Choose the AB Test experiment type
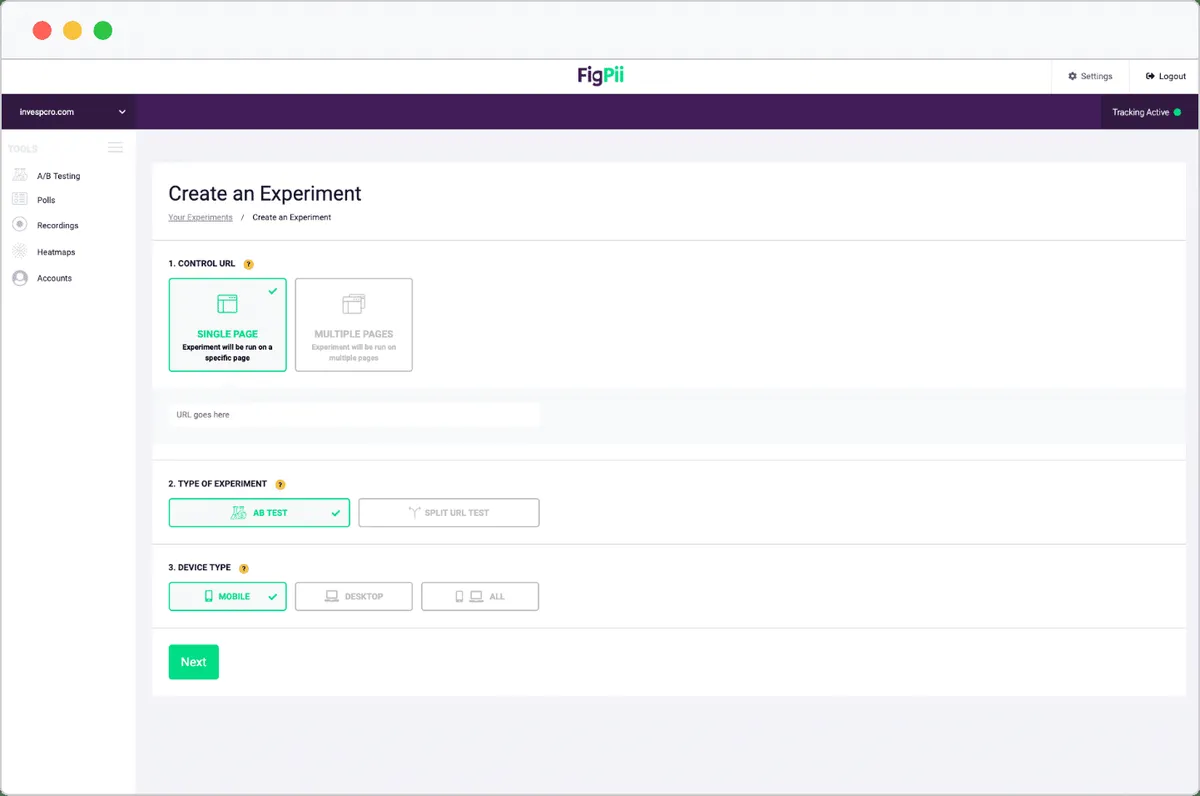 click(259, 512)
